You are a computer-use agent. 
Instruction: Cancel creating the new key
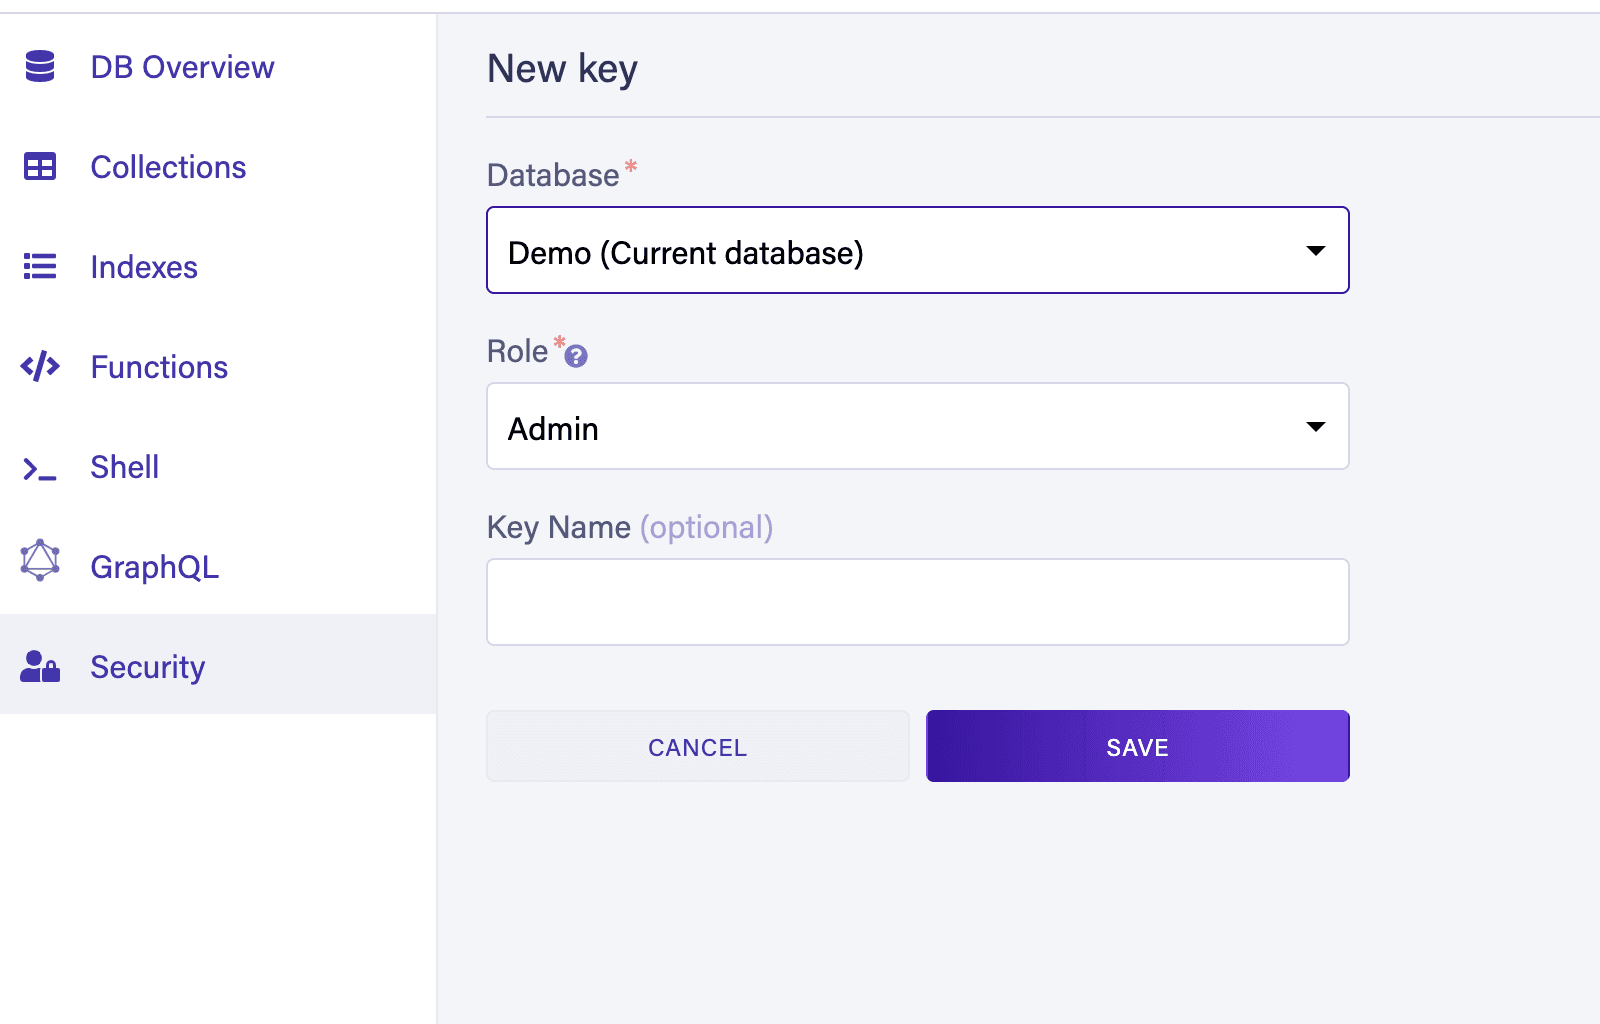[697, 747]
